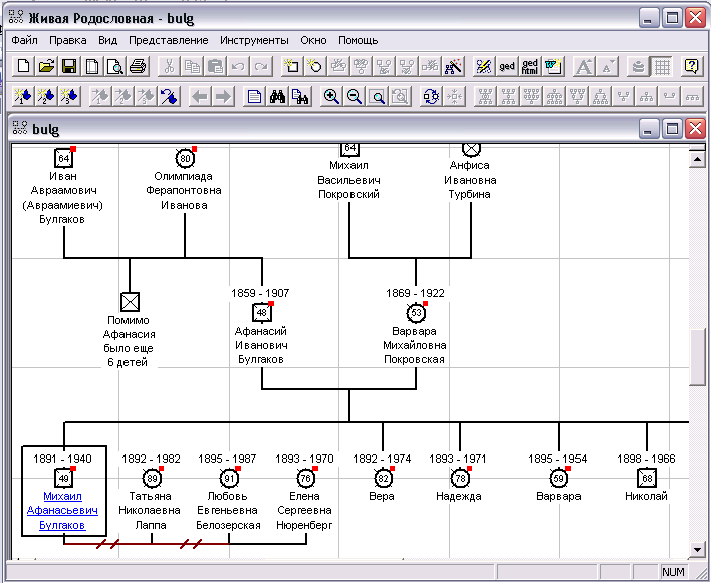
Task: Open help question mark icon
Action: 692,67
